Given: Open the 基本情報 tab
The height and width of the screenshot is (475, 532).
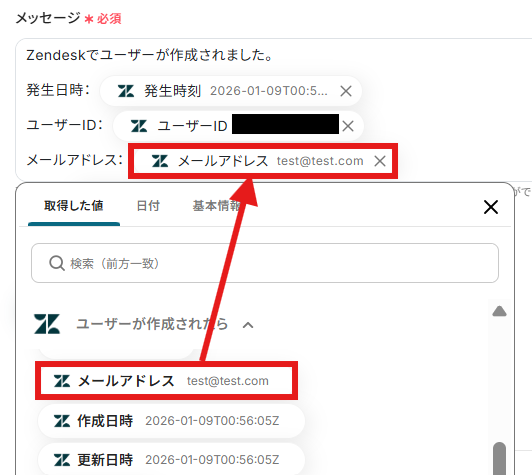Looking at the screenshot, I should pos(217,206).
